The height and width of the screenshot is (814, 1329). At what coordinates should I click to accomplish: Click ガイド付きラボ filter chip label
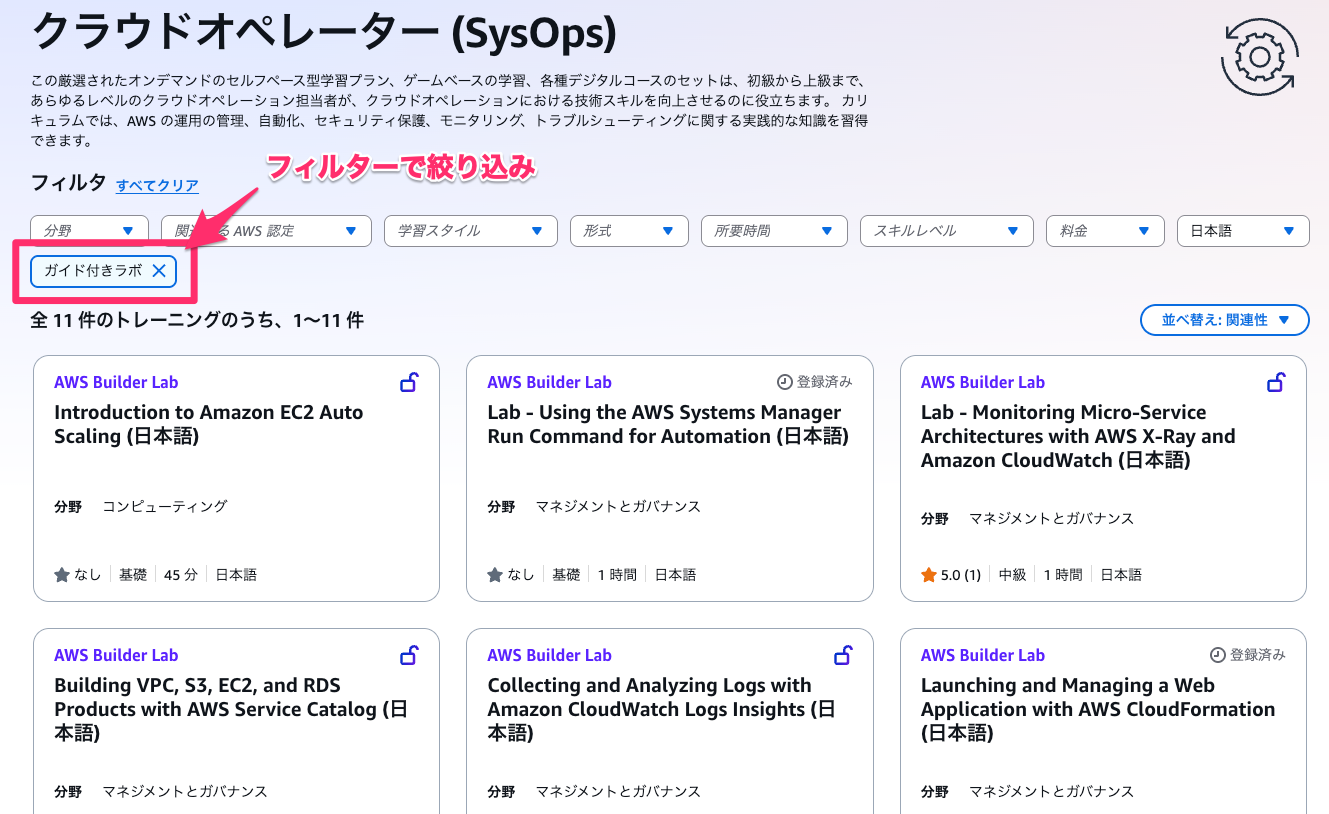pyautogui.click(x=93, y=271)
